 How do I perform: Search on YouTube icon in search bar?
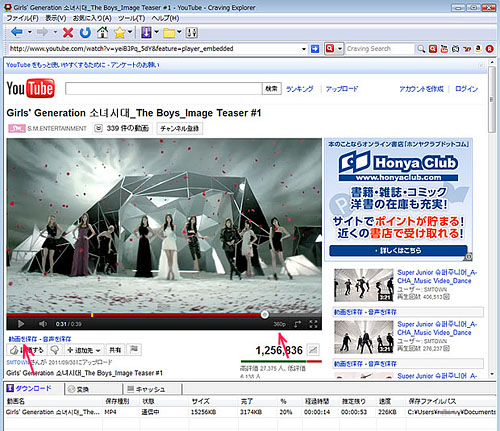pos(444,49)
